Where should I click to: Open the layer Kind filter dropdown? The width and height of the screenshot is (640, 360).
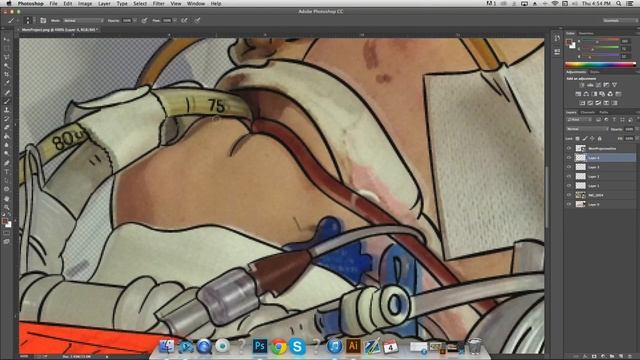coord(579,120)
